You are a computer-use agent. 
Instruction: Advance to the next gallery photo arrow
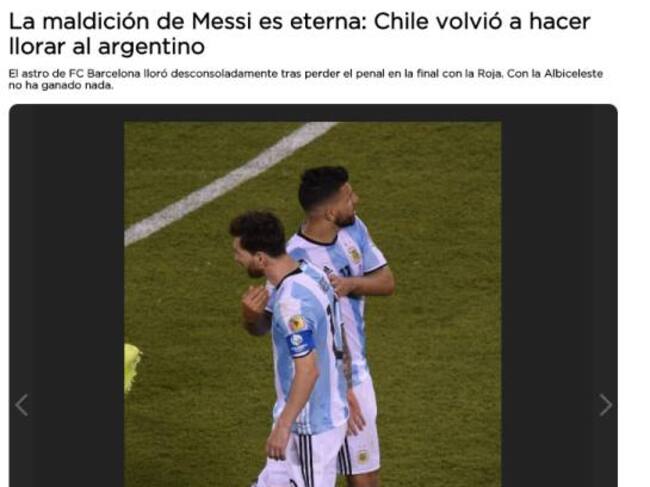pyautogui.click(x=605, y=405)
